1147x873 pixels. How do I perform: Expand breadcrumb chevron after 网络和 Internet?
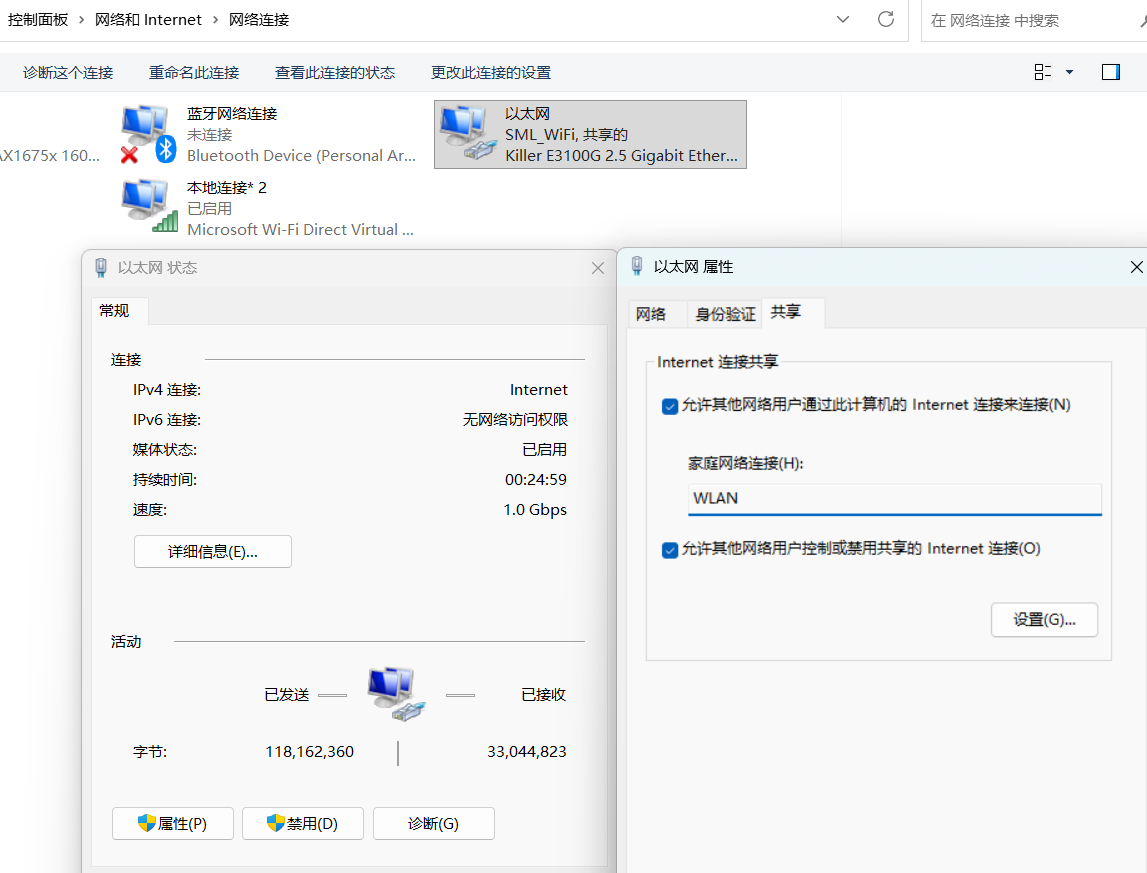(x=215, y=20)
